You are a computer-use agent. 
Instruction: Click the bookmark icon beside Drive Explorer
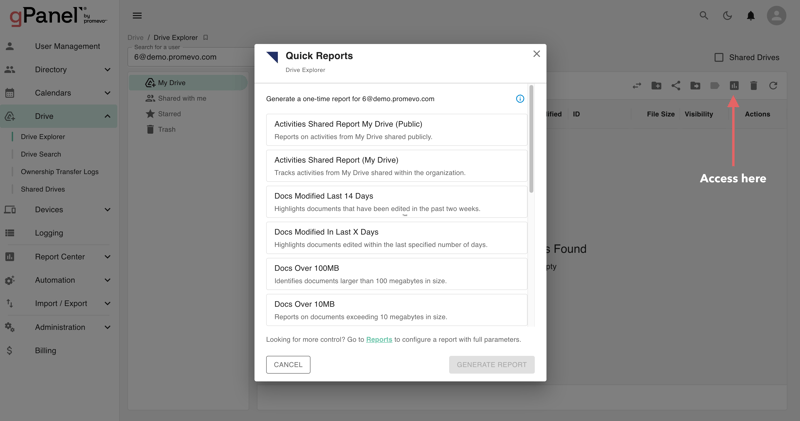coord(206,38)
